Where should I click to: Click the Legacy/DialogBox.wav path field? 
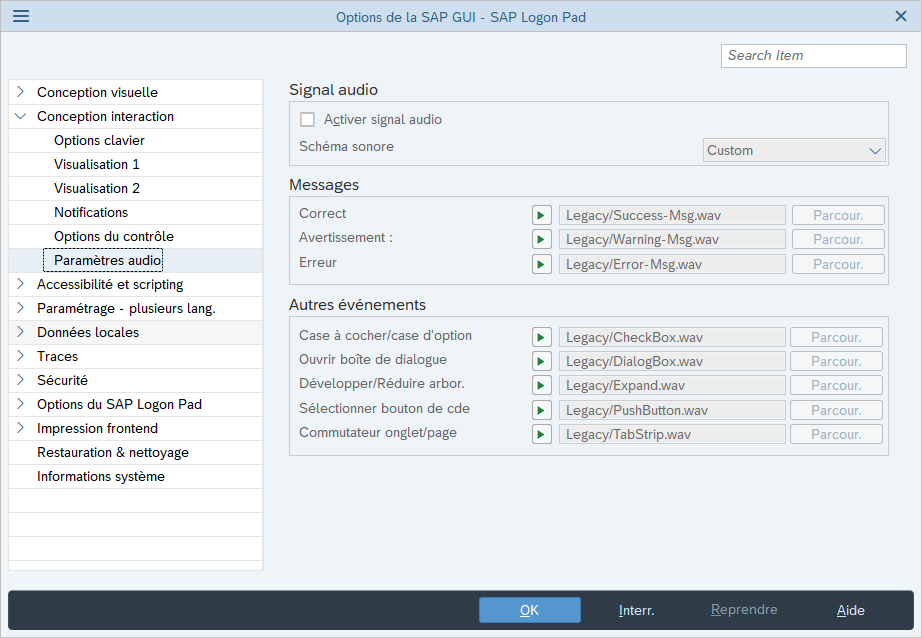(672, 361)
